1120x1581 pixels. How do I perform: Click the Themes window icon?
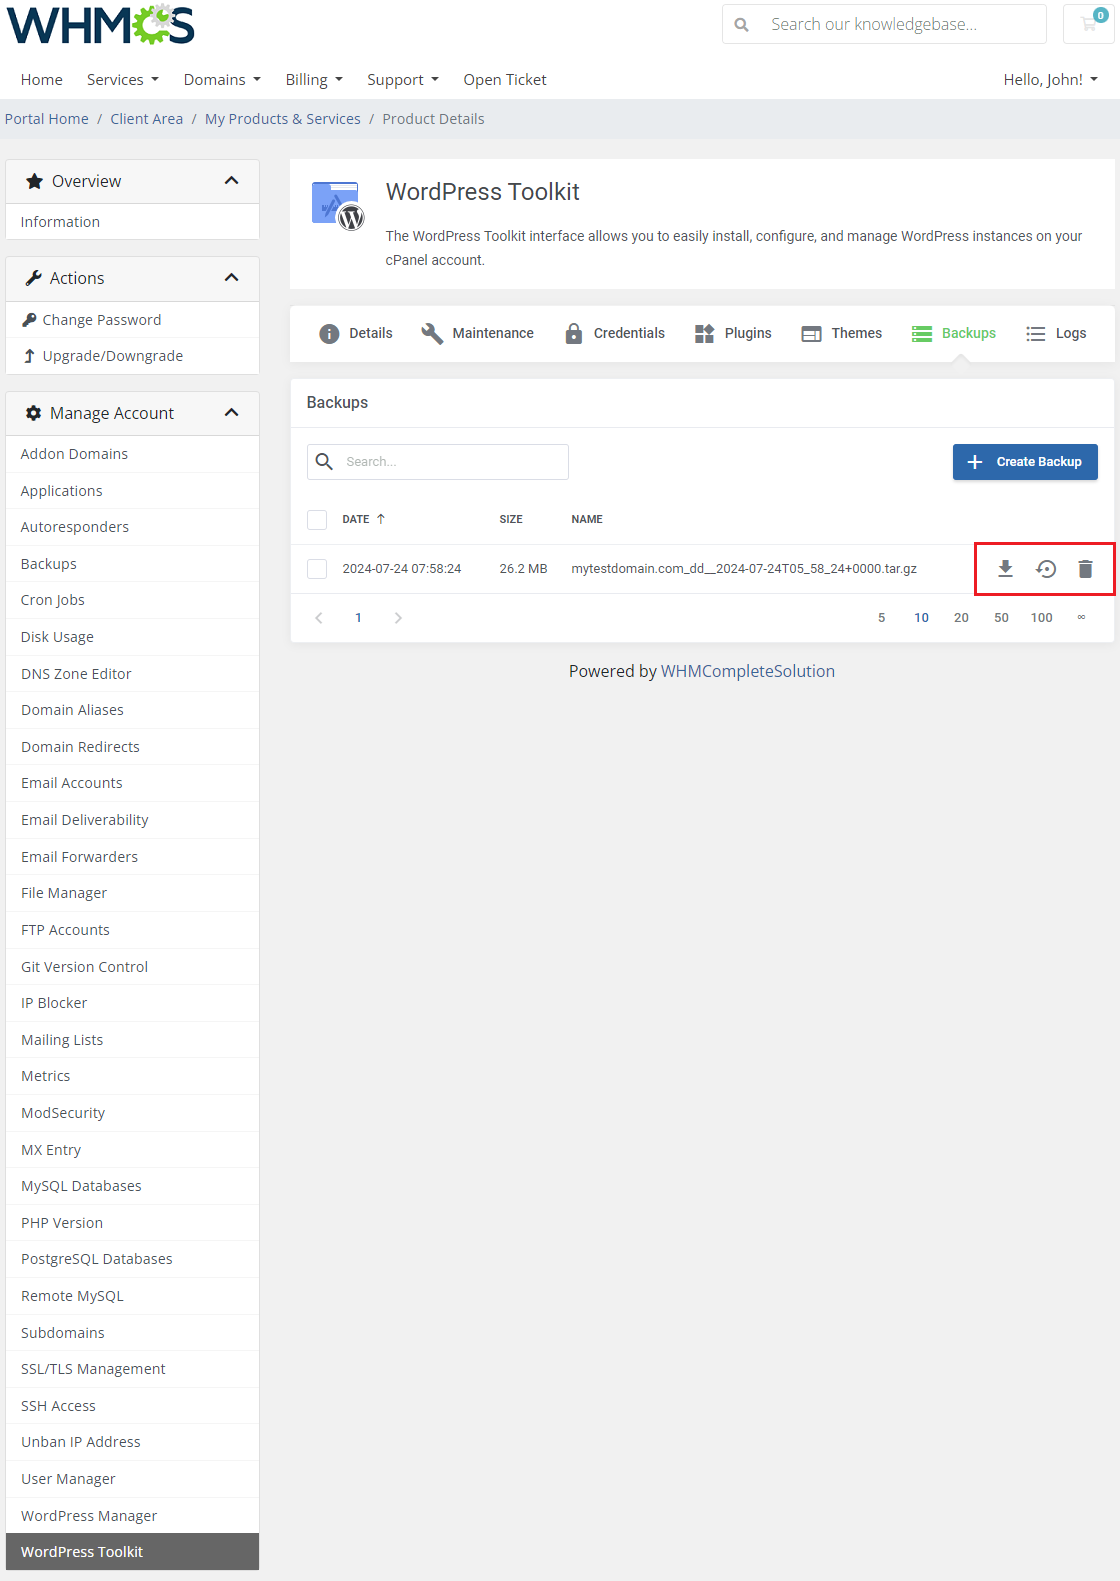pyautogui.click(x=811, y=334)
